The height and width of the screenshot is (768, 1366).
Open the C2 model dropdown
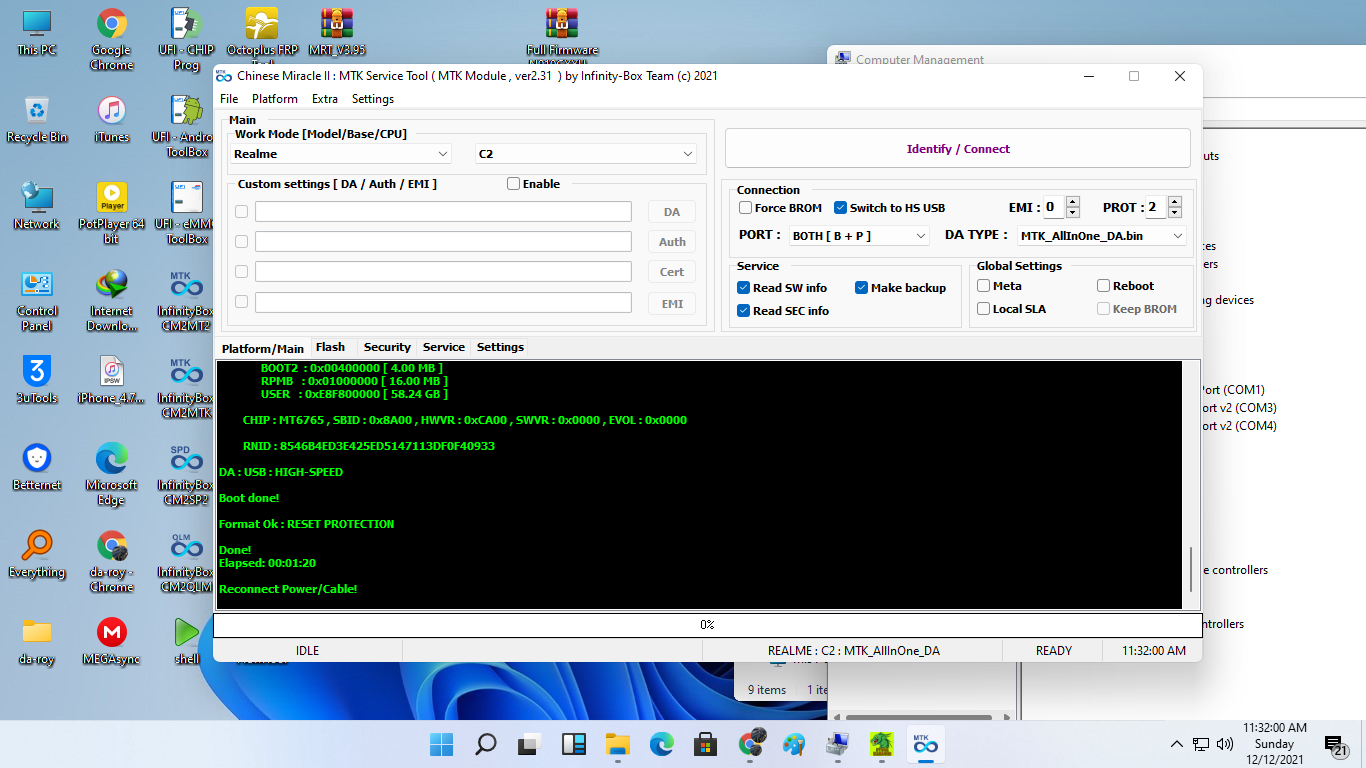[586, 154]
